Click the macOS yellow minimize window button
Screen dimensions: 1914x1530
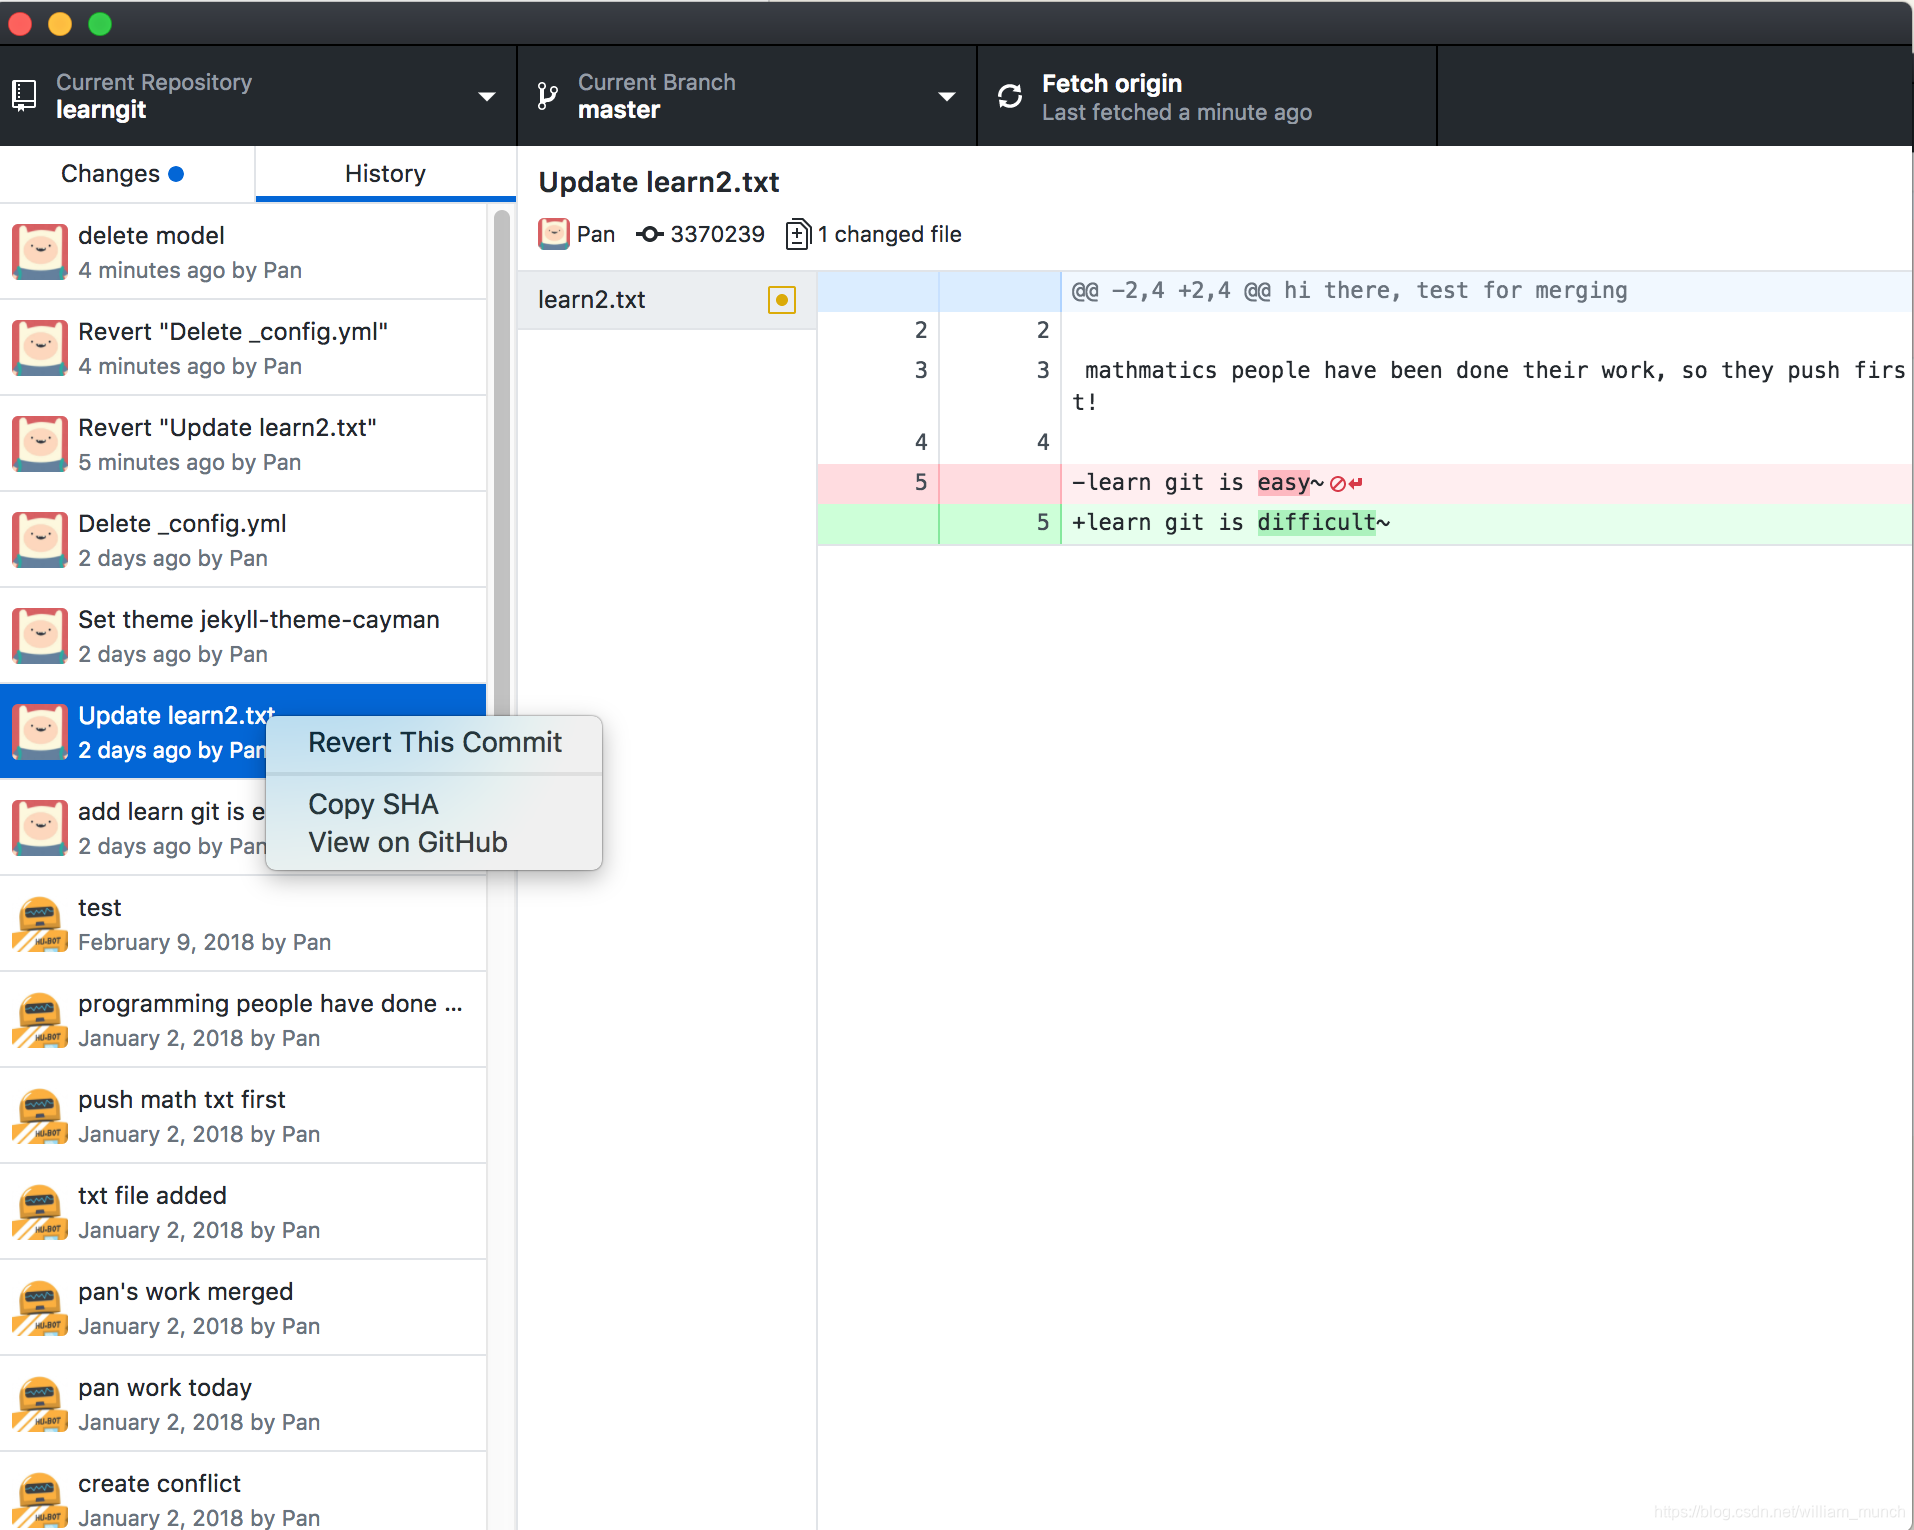60,23
